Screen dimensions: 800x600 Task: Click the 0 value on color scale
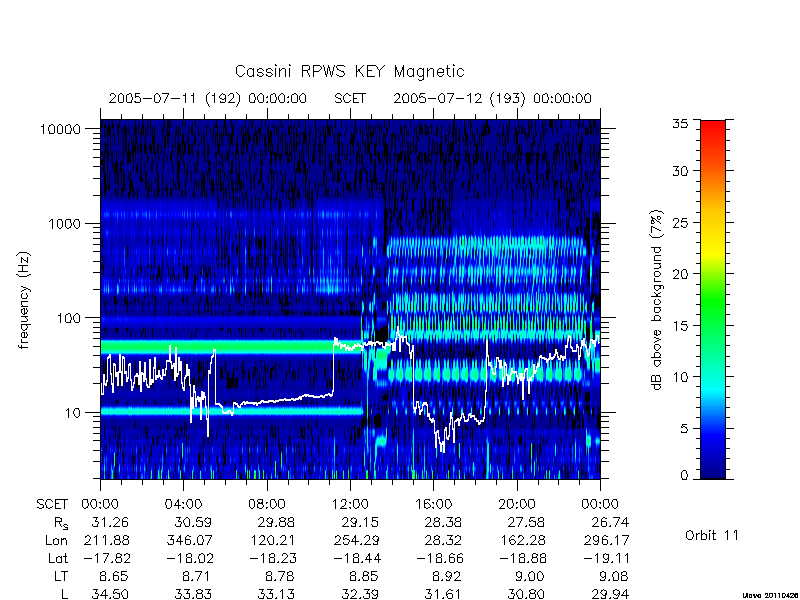684,476
